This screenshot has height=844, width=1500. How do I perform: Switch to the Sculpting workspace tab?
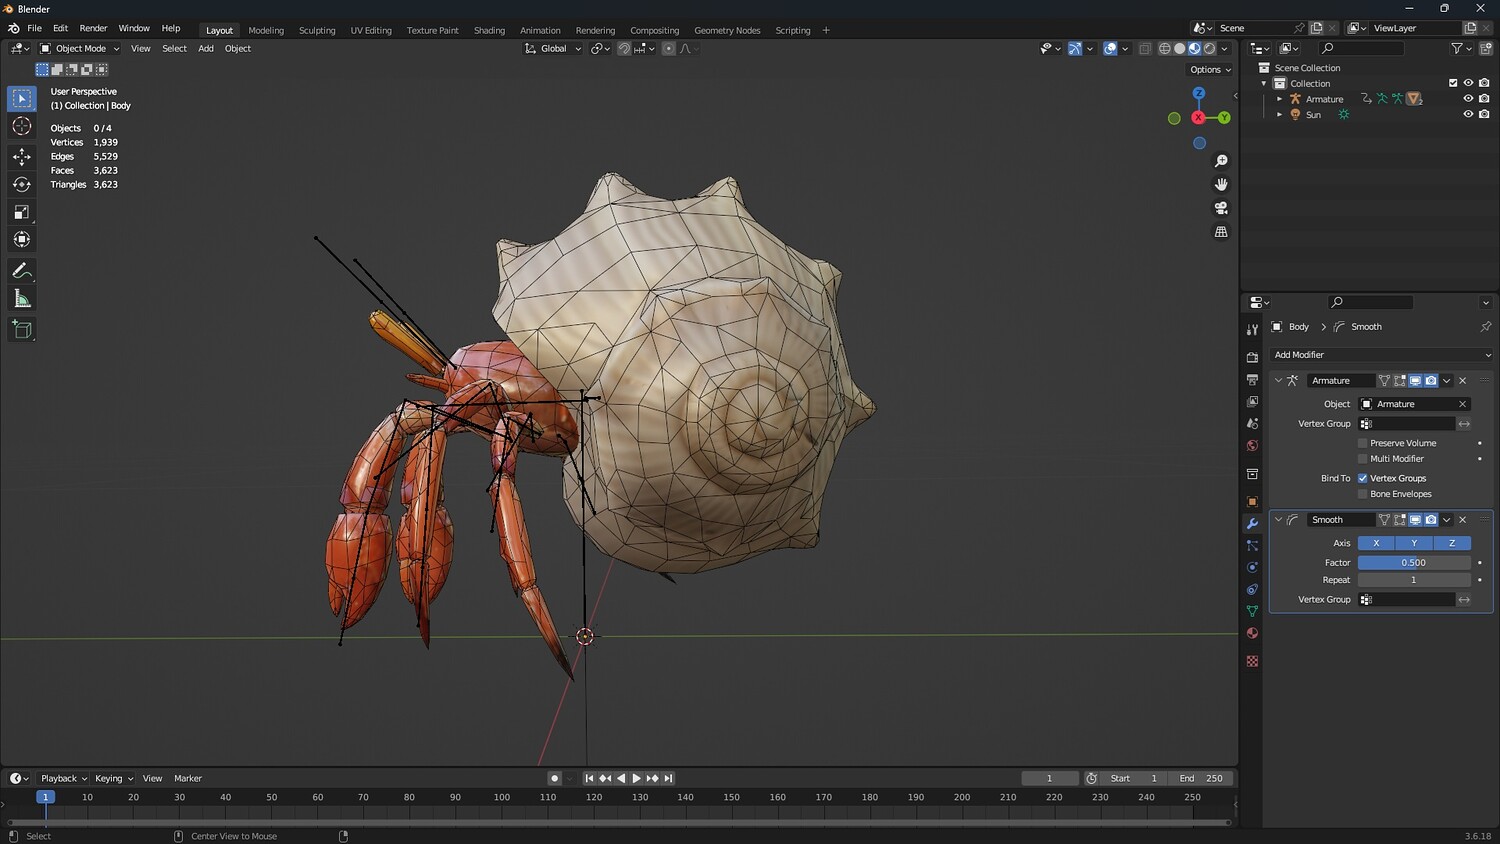(317, 30)
